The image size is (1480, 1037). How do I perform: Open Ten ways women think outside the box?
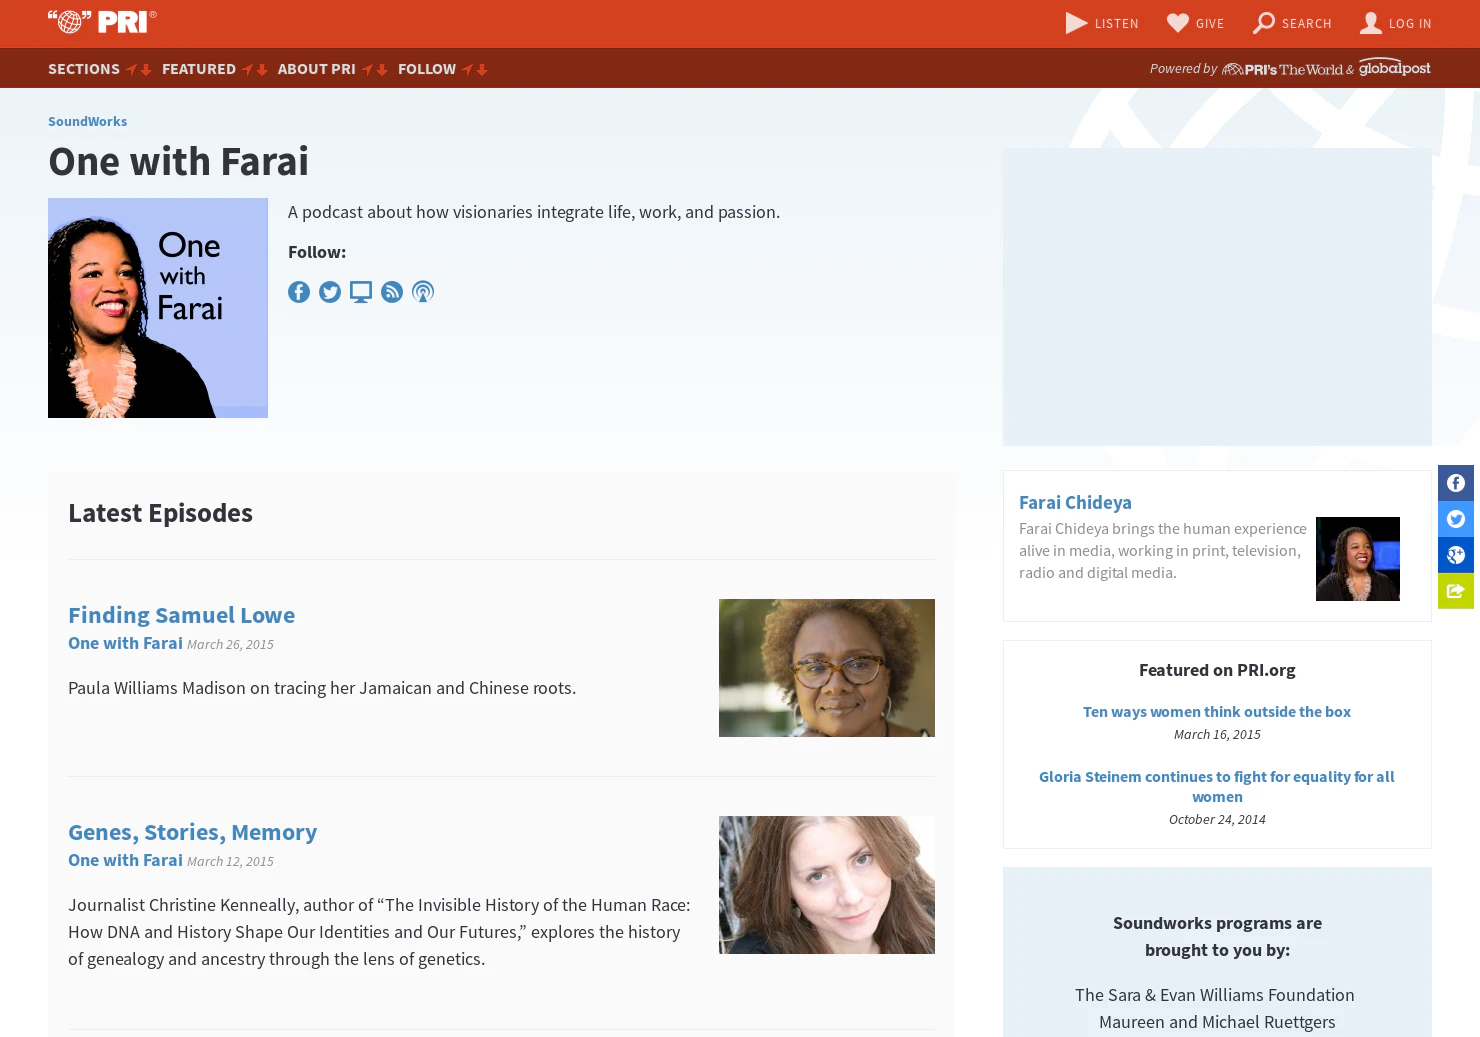coord(1216,712)
